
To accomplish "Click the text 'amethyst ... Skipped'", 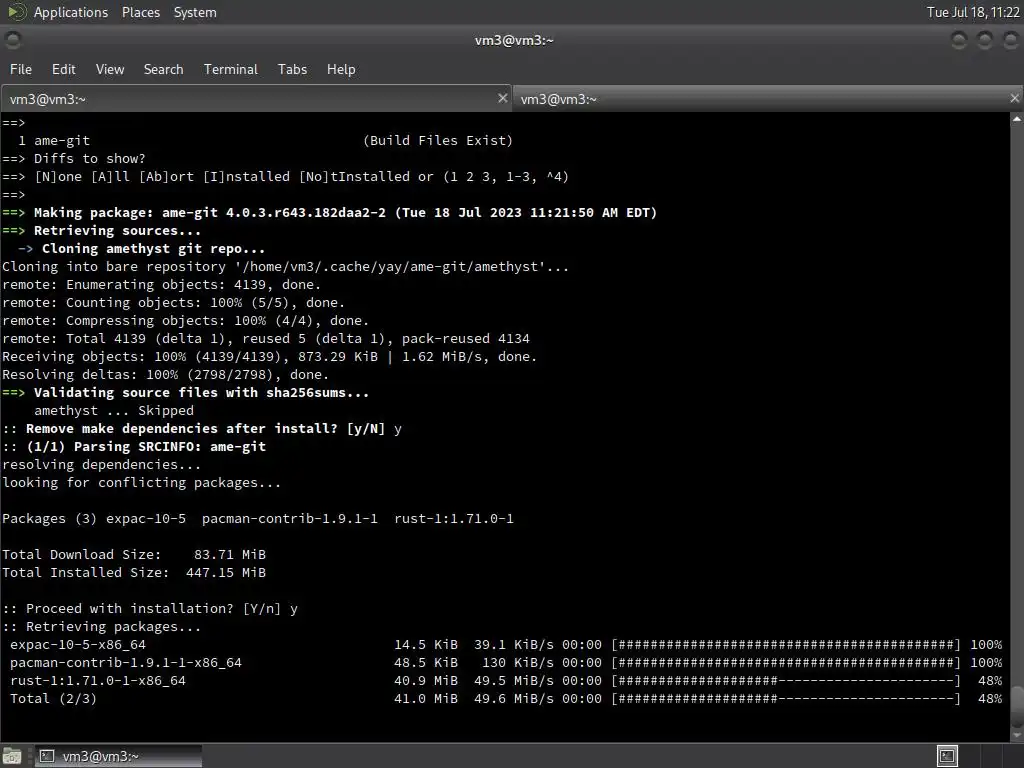I will [114, 411].
